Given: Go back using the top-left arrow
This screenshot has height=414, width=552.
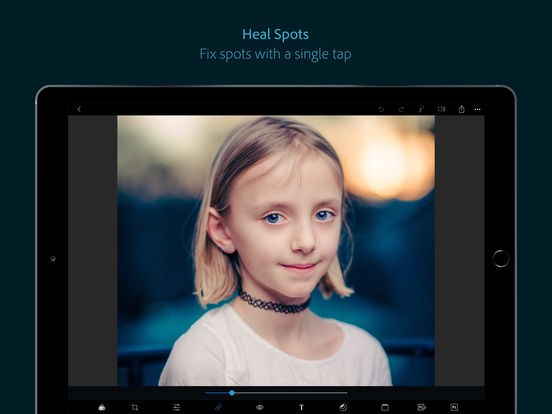Looking at the screenshot, I should coord(79,109).
